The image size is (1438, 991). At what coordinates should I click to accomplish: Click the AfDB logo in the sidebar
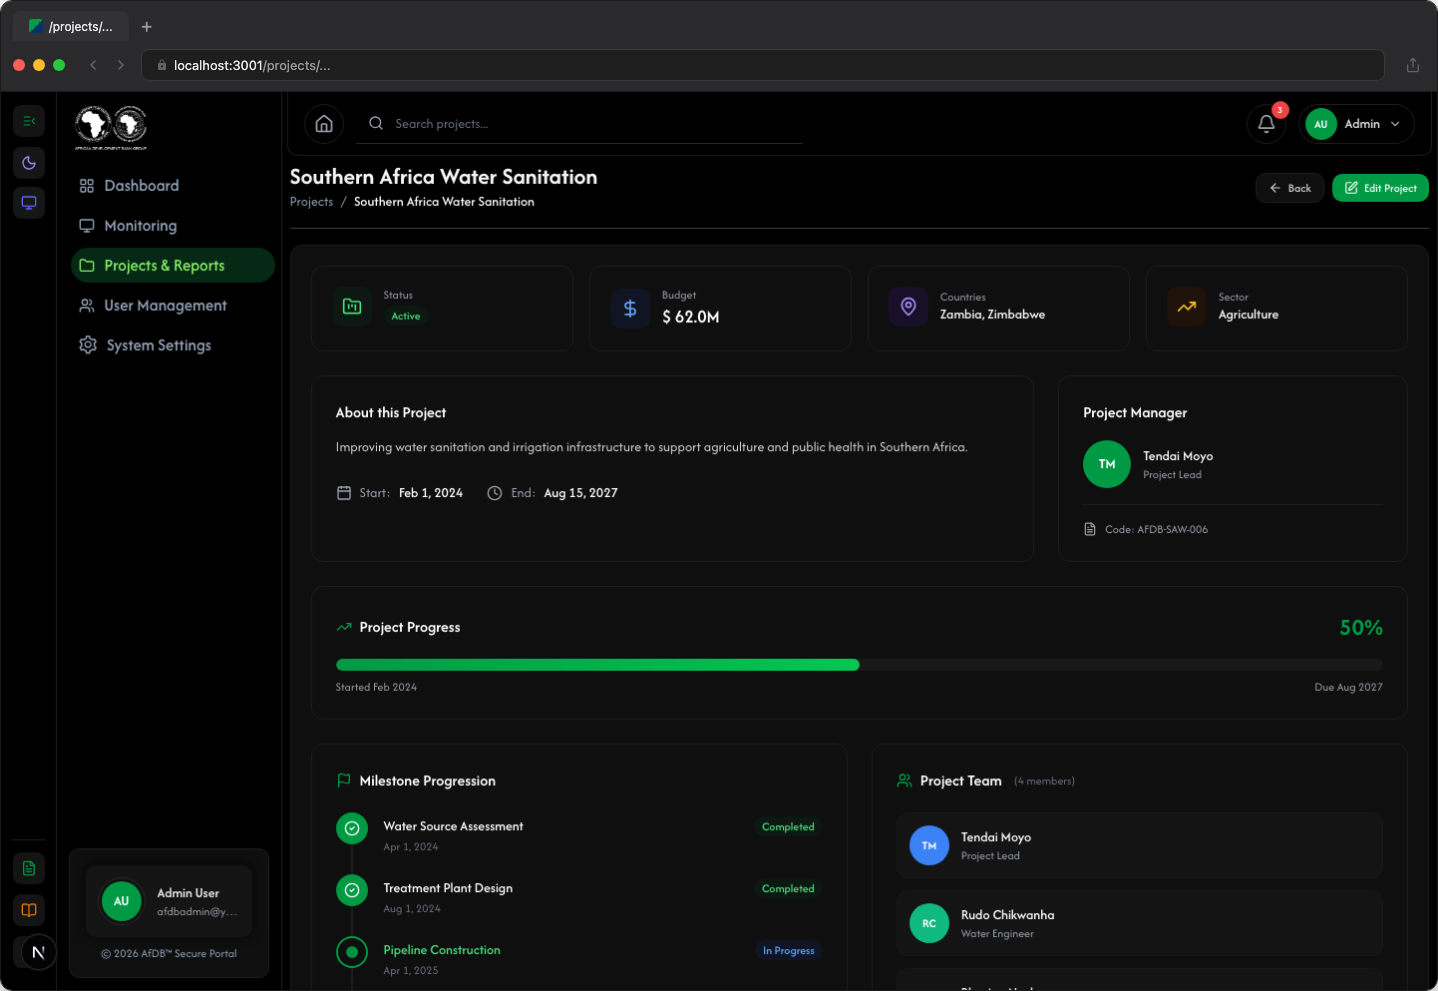click(111, 127)
